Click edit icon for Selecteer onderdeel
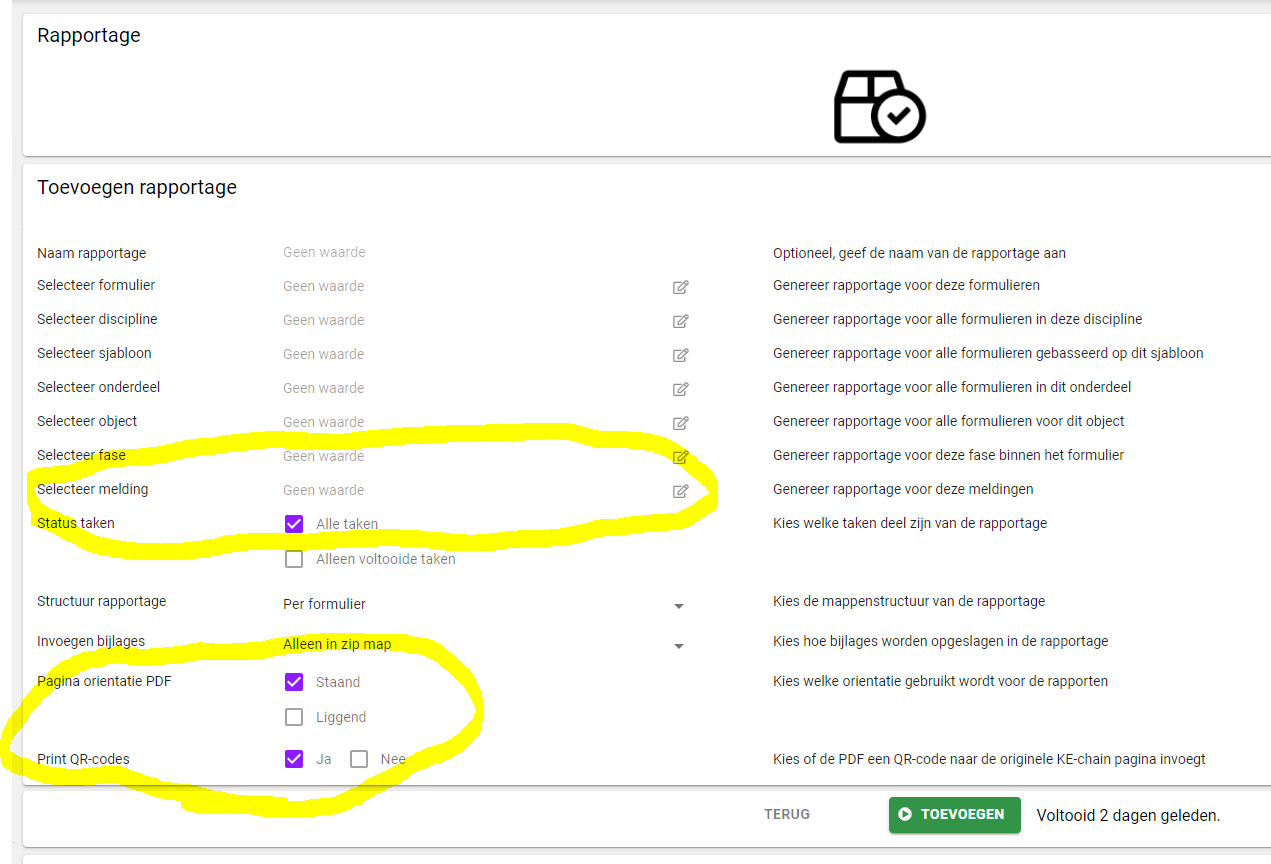1271x864 pixels. pyautogui.click(x=680, y=389)
